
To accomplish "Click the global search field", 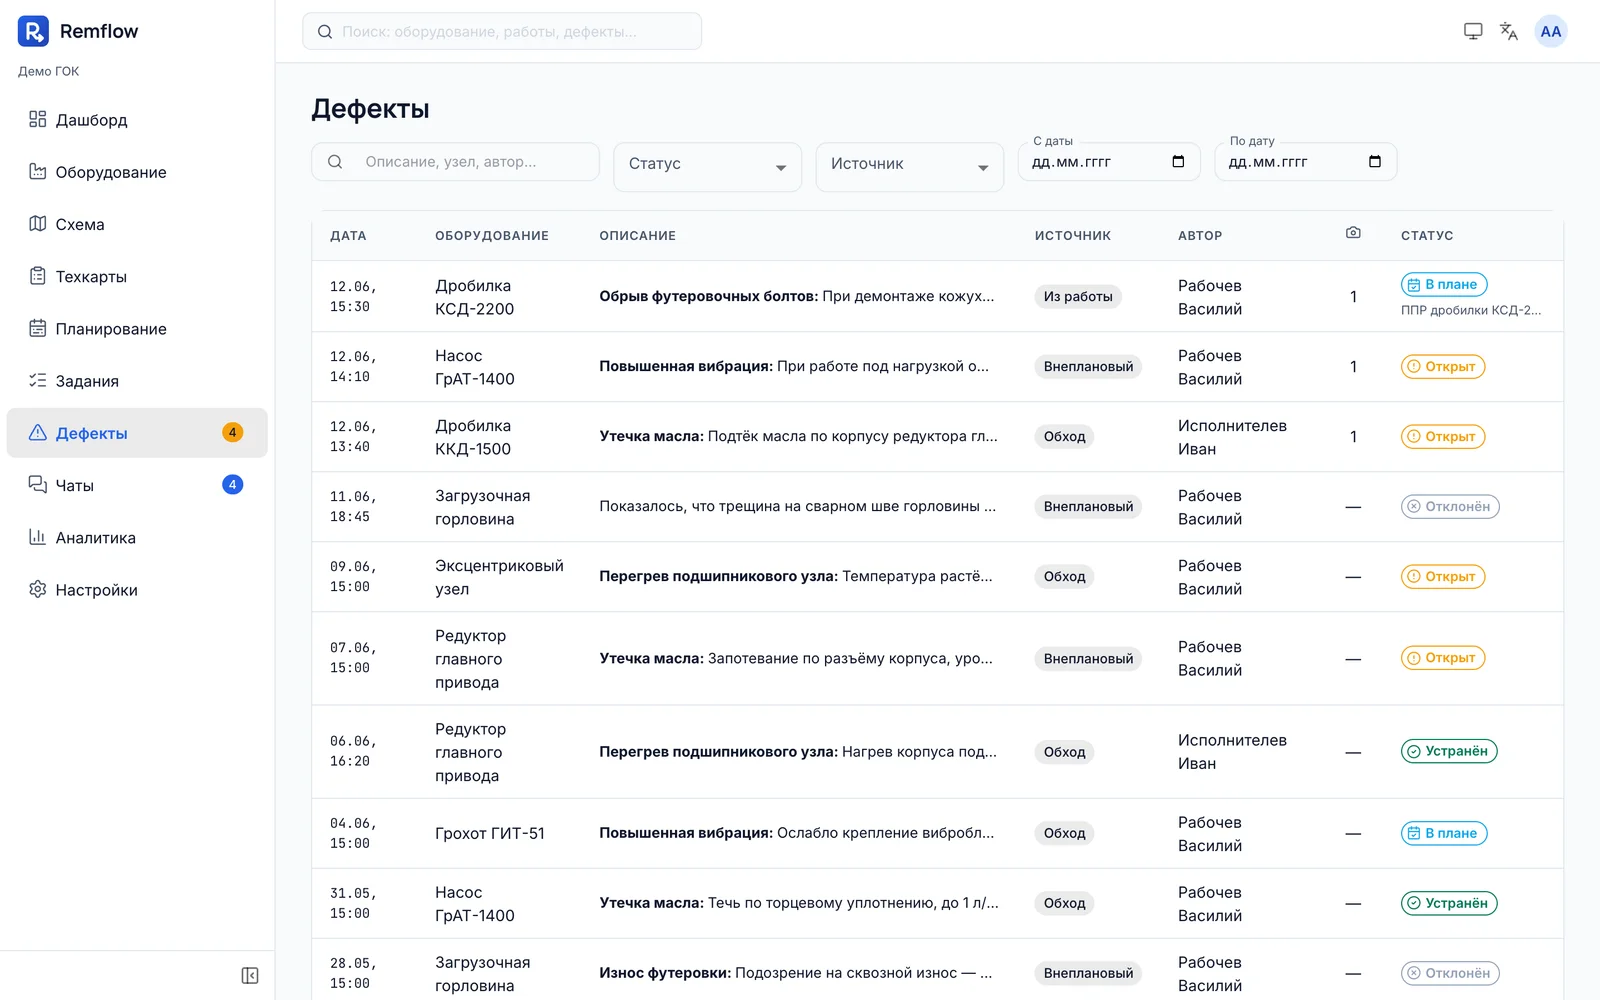I will pos(502,31).
